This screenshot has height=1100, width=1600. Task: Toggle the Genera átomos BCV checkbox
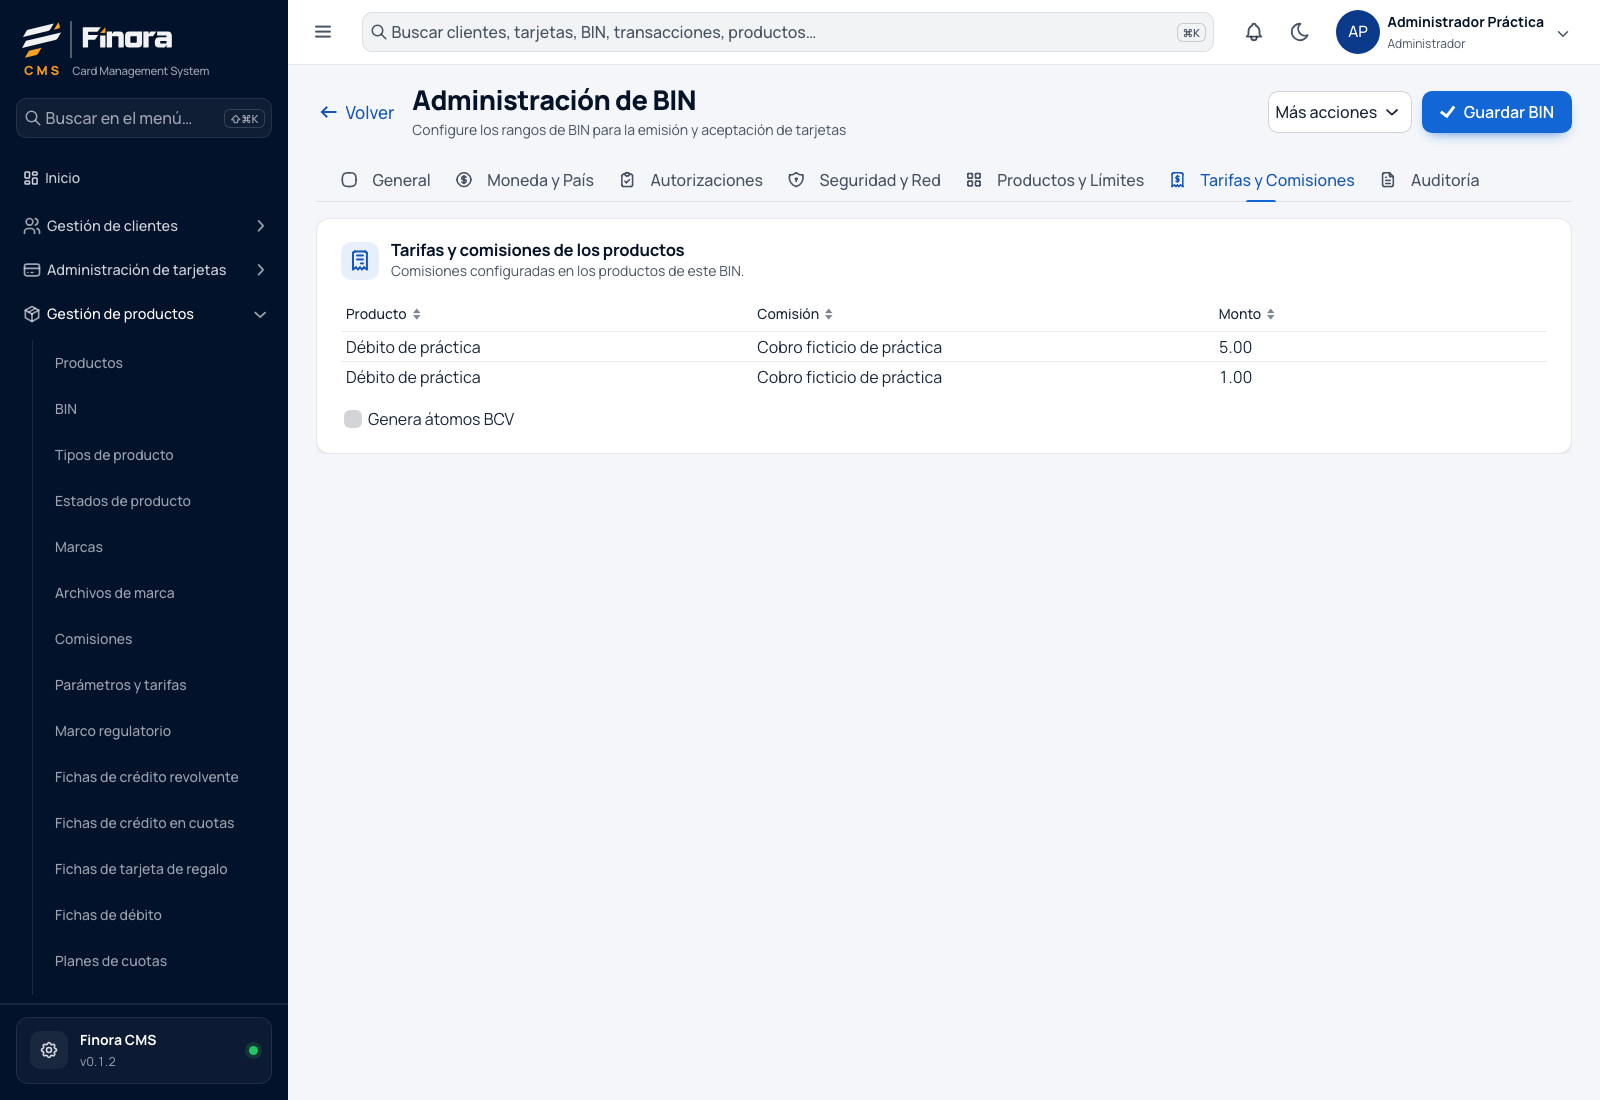(x=353, y=419)
